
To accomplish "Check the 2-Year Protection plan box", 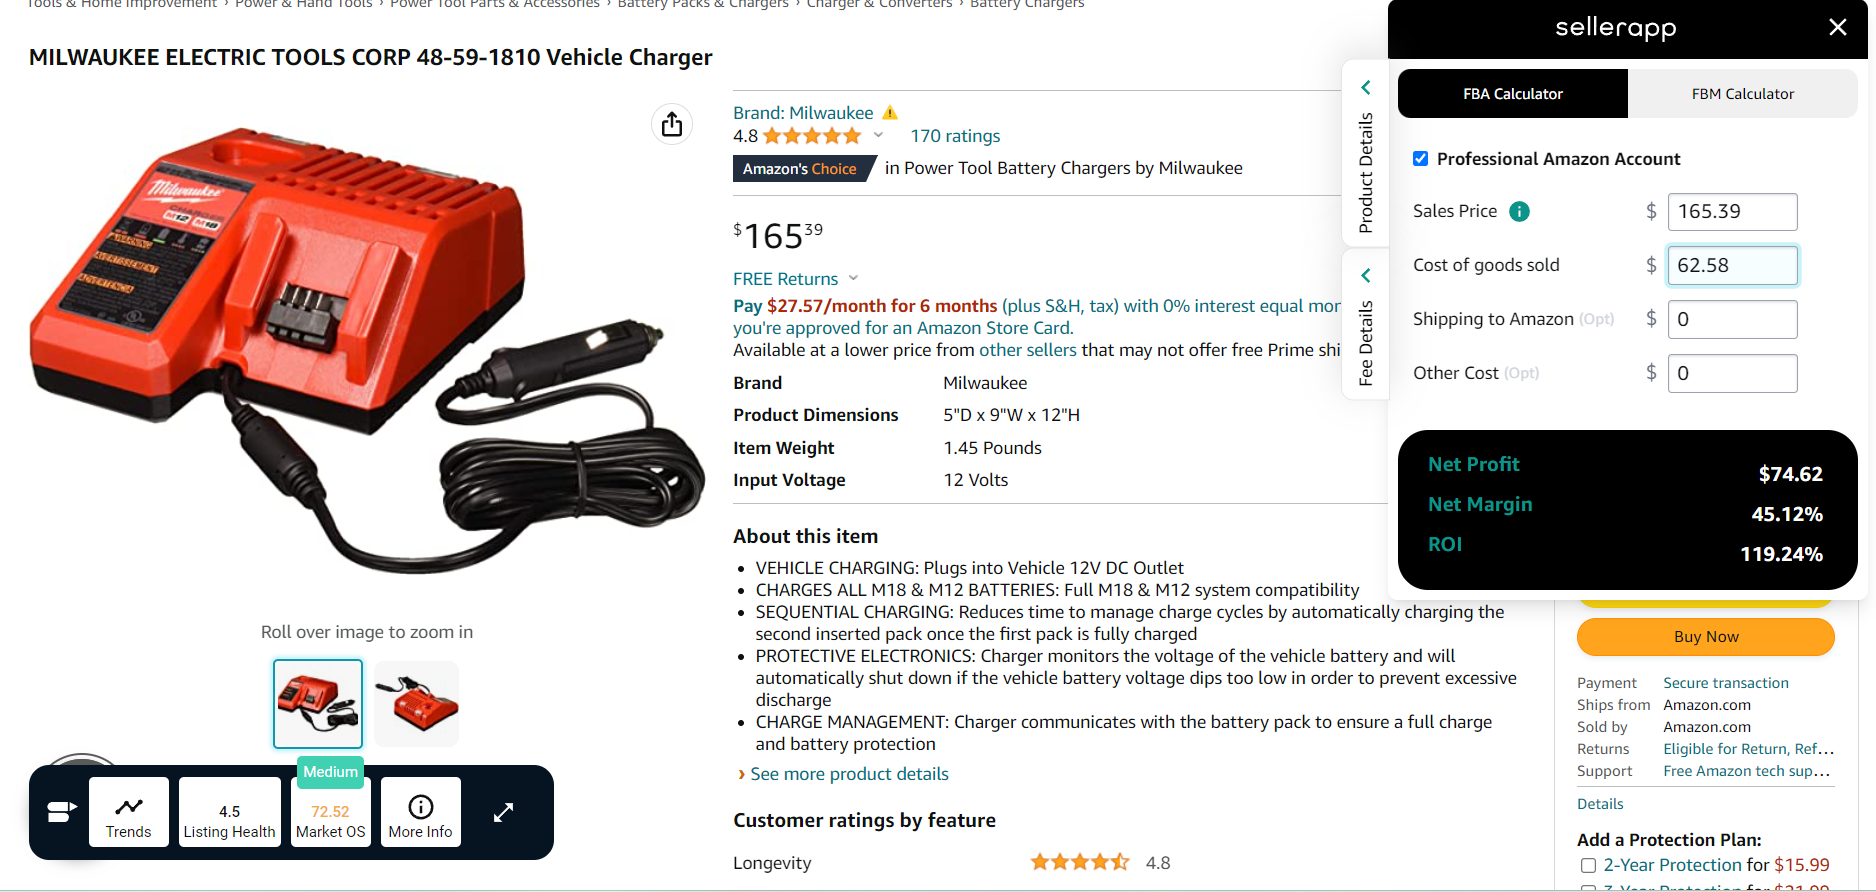I will point(1588,865).
